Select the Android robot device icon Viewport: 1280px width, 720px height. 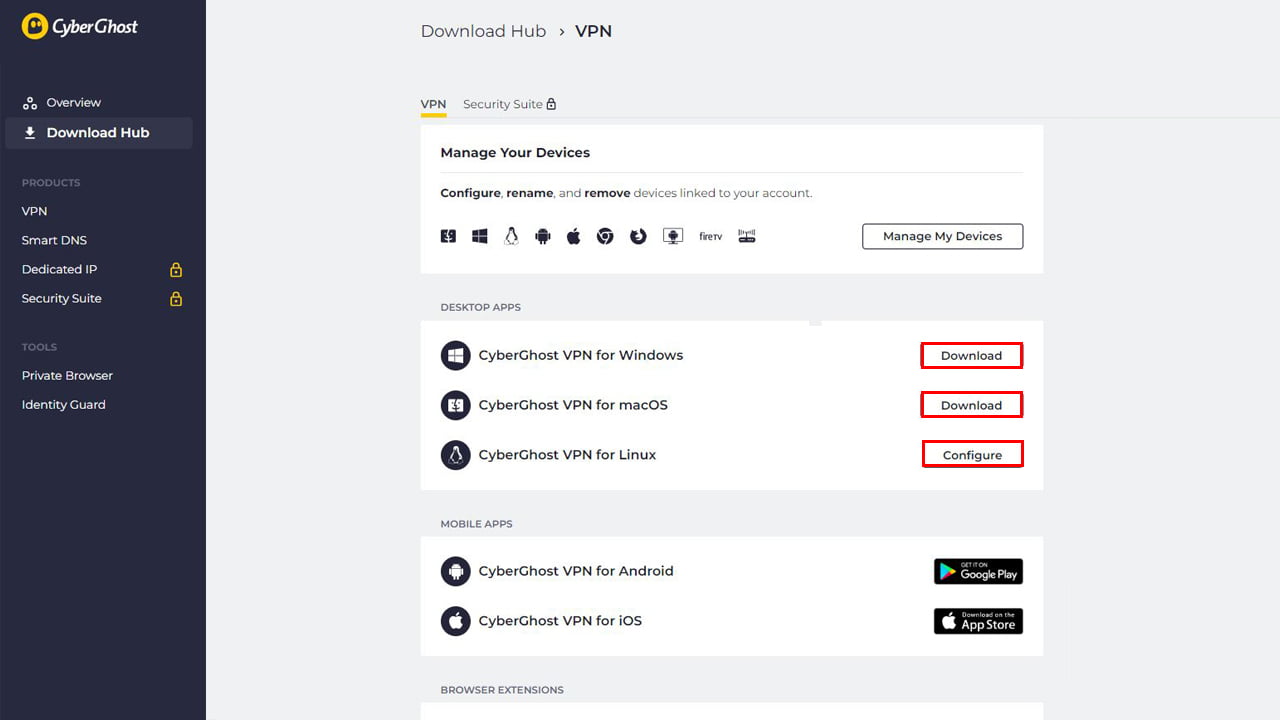coord(543,236)
